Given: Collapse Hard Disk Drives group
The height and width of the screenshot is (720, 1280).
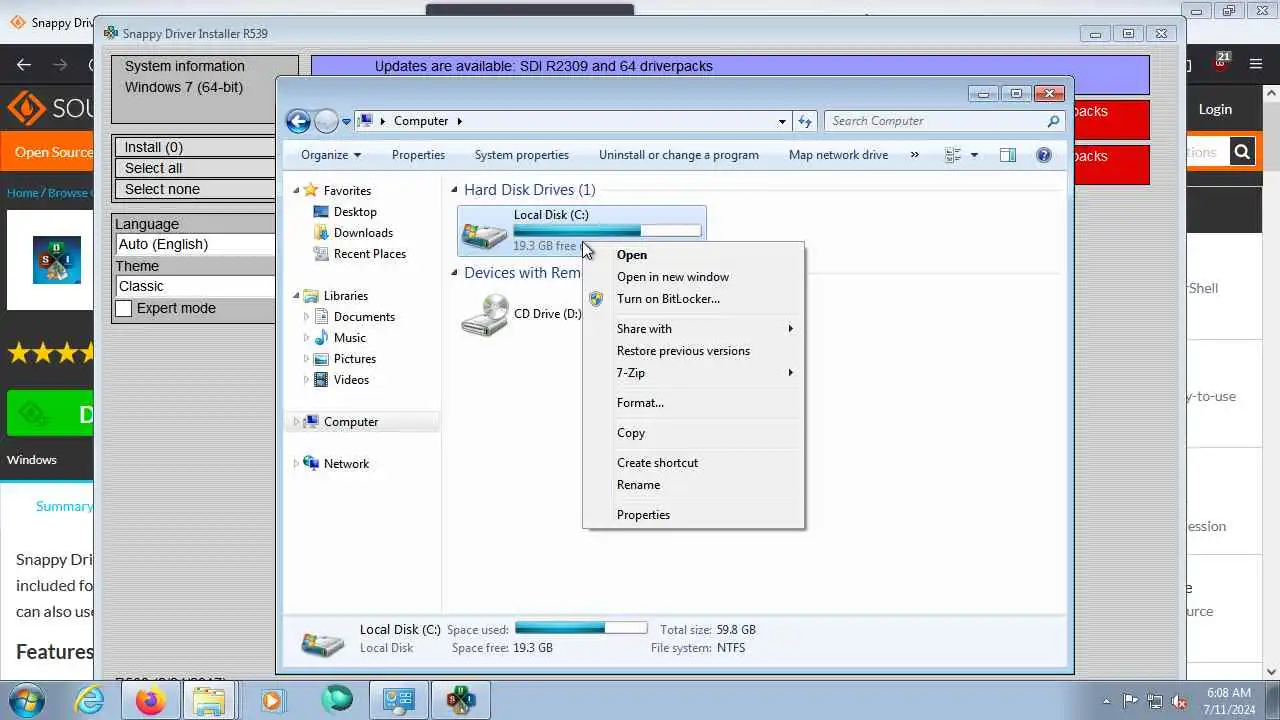Looking at the screenshot, I should click(454, 190).
